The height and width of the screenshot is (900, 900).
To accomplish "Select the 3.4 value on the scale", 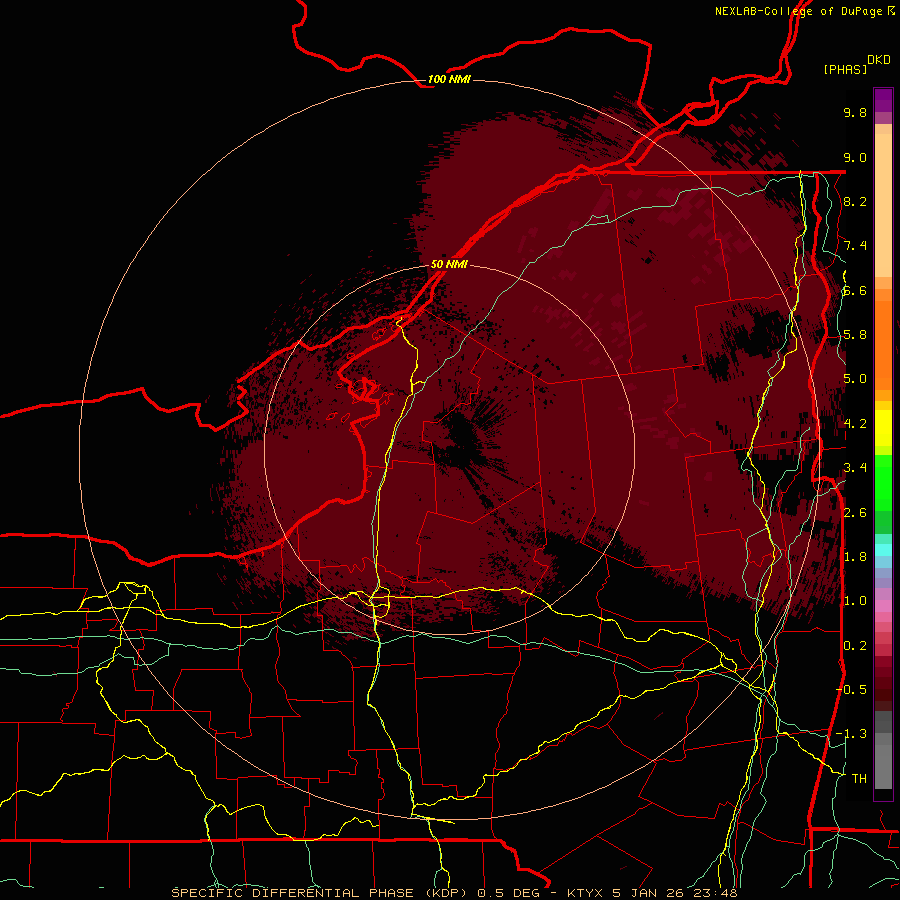I will [x=855, y=467].
